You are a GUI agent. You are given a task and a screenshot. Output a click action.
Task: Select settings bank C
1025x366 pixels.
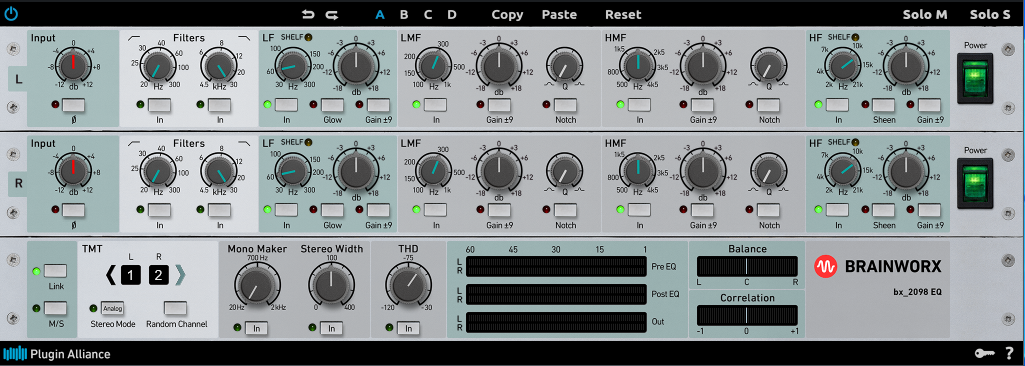pos(428,14)
